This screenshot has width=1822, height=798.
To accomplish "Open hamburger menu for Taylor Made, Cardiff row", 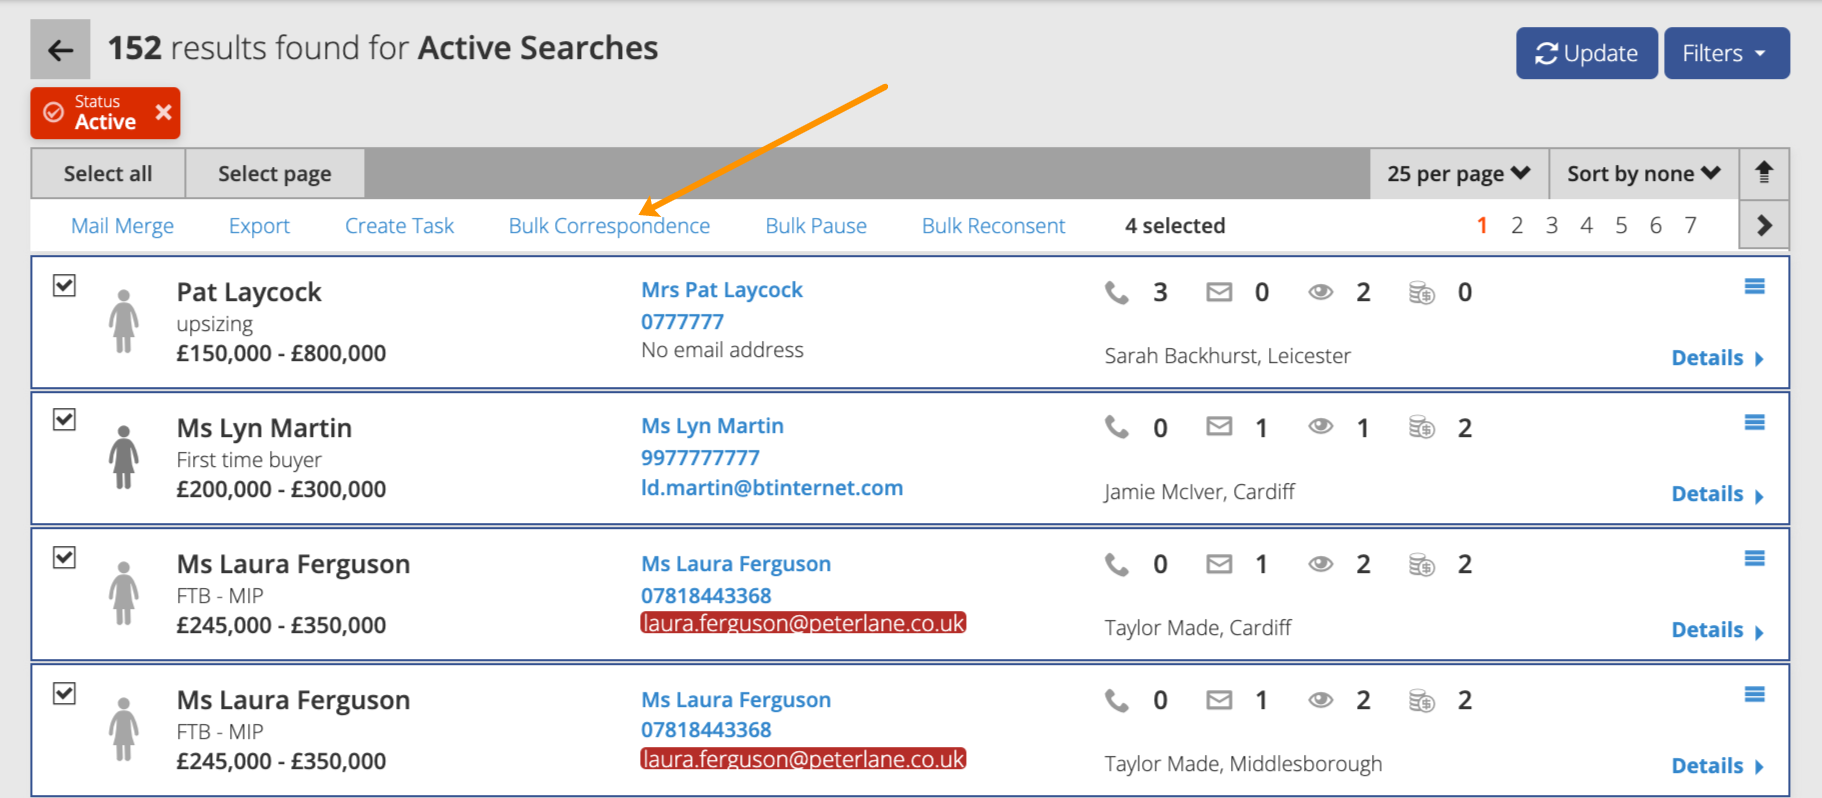I will point(1754,559).
